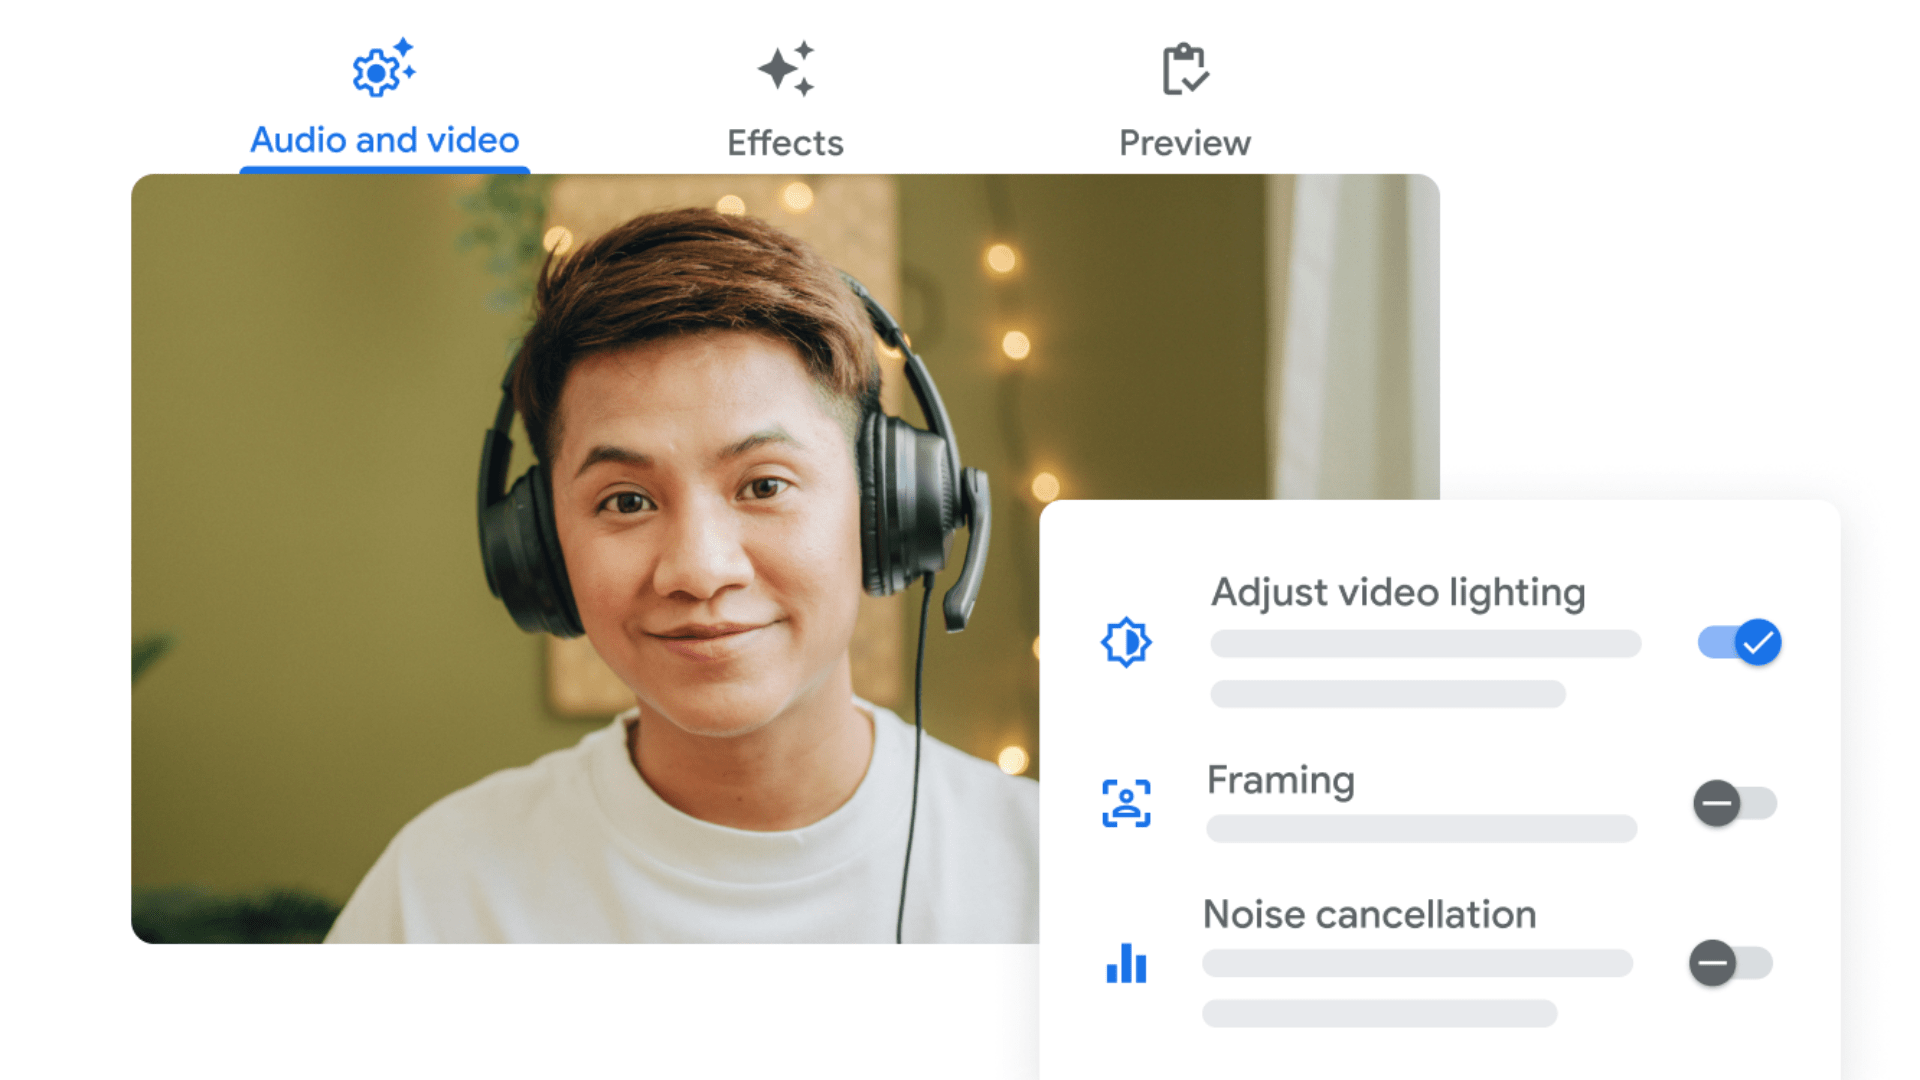Open the Preview tab
The width and height of the screenshot is (1920, 1080).
(x=1185, y=141)
